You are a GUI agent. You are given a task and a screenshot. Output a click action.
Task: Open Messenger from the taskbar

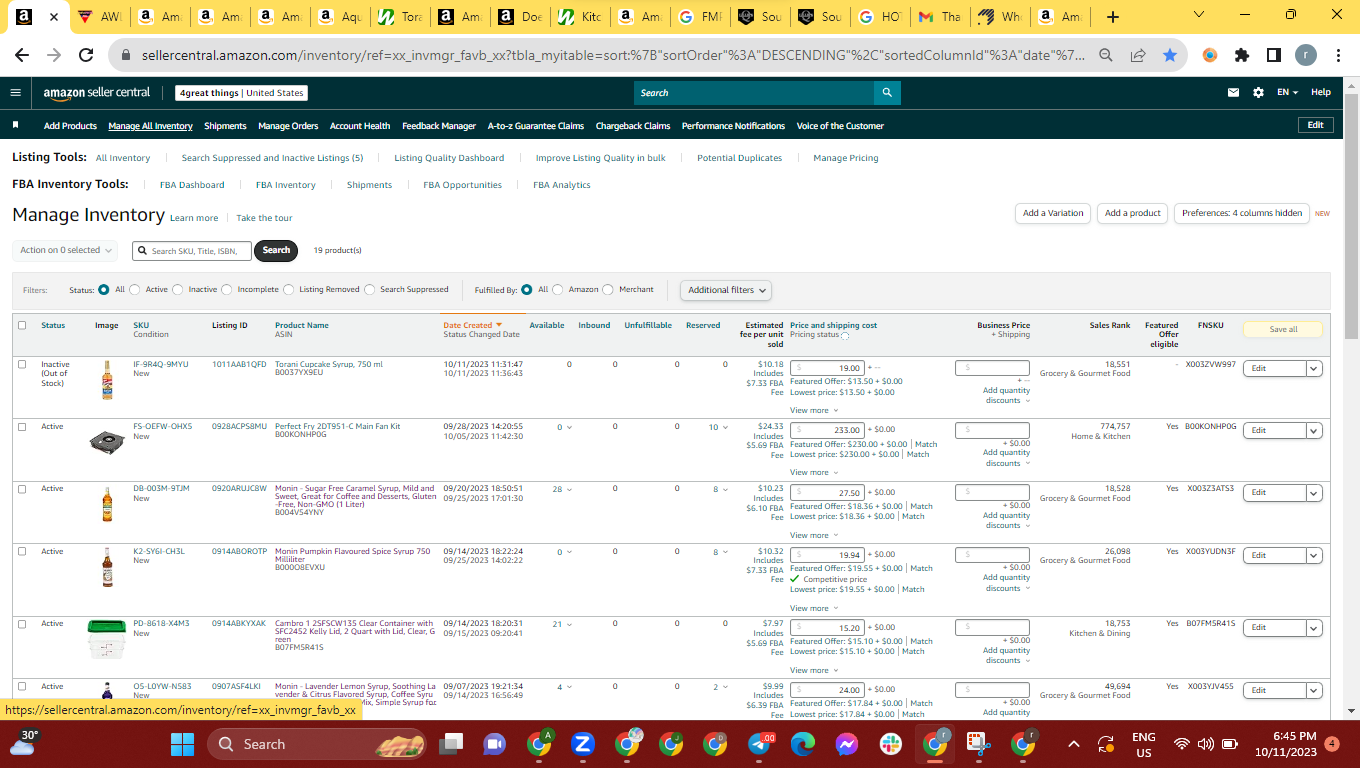pyautogui.click(x=846, y=744)
